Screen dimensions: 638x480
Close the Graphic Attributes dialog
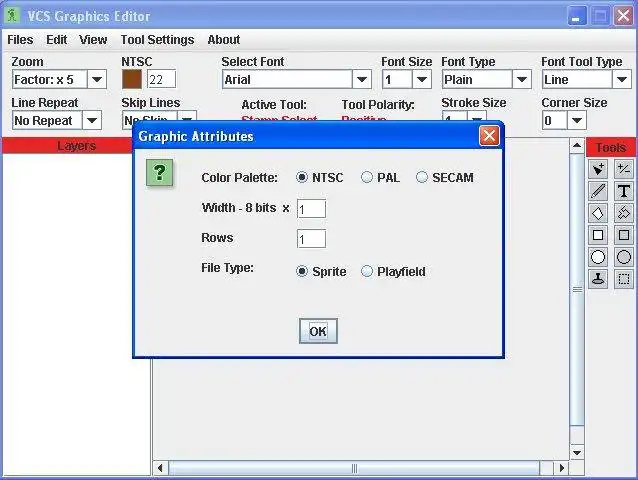click(489, 136)
